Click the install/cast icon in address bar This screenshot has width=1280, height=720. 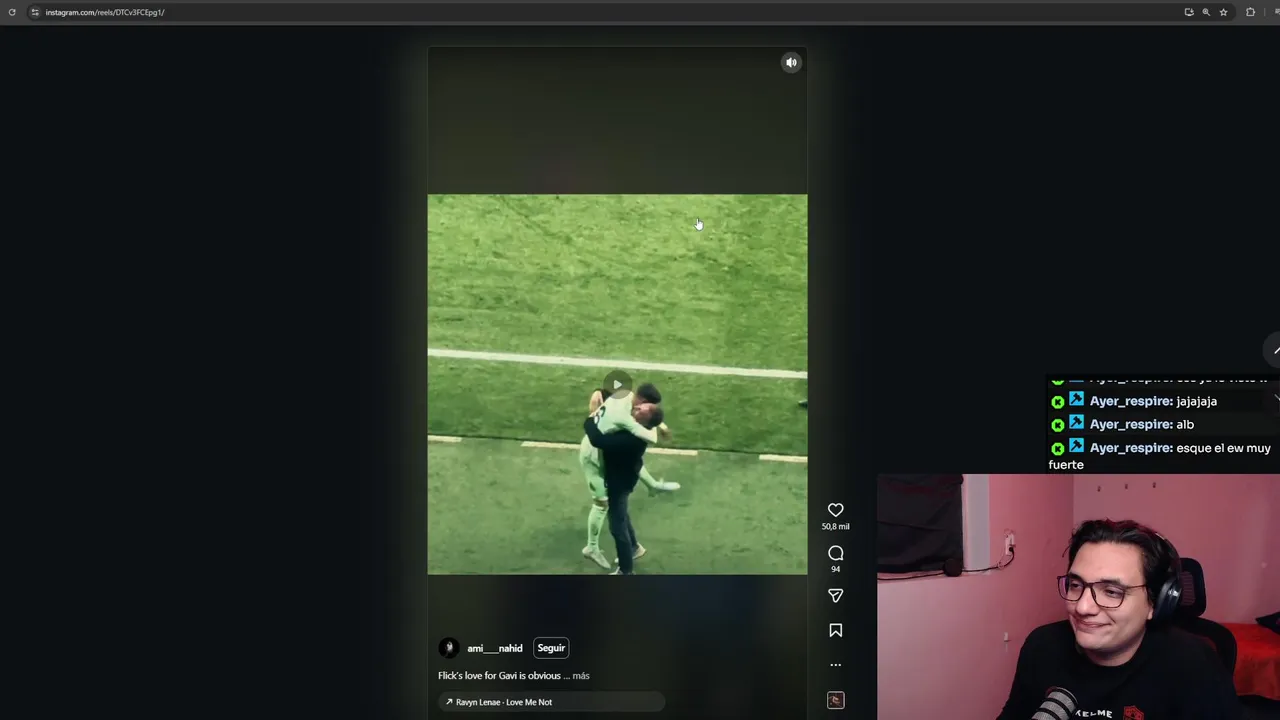(1189, 12)
